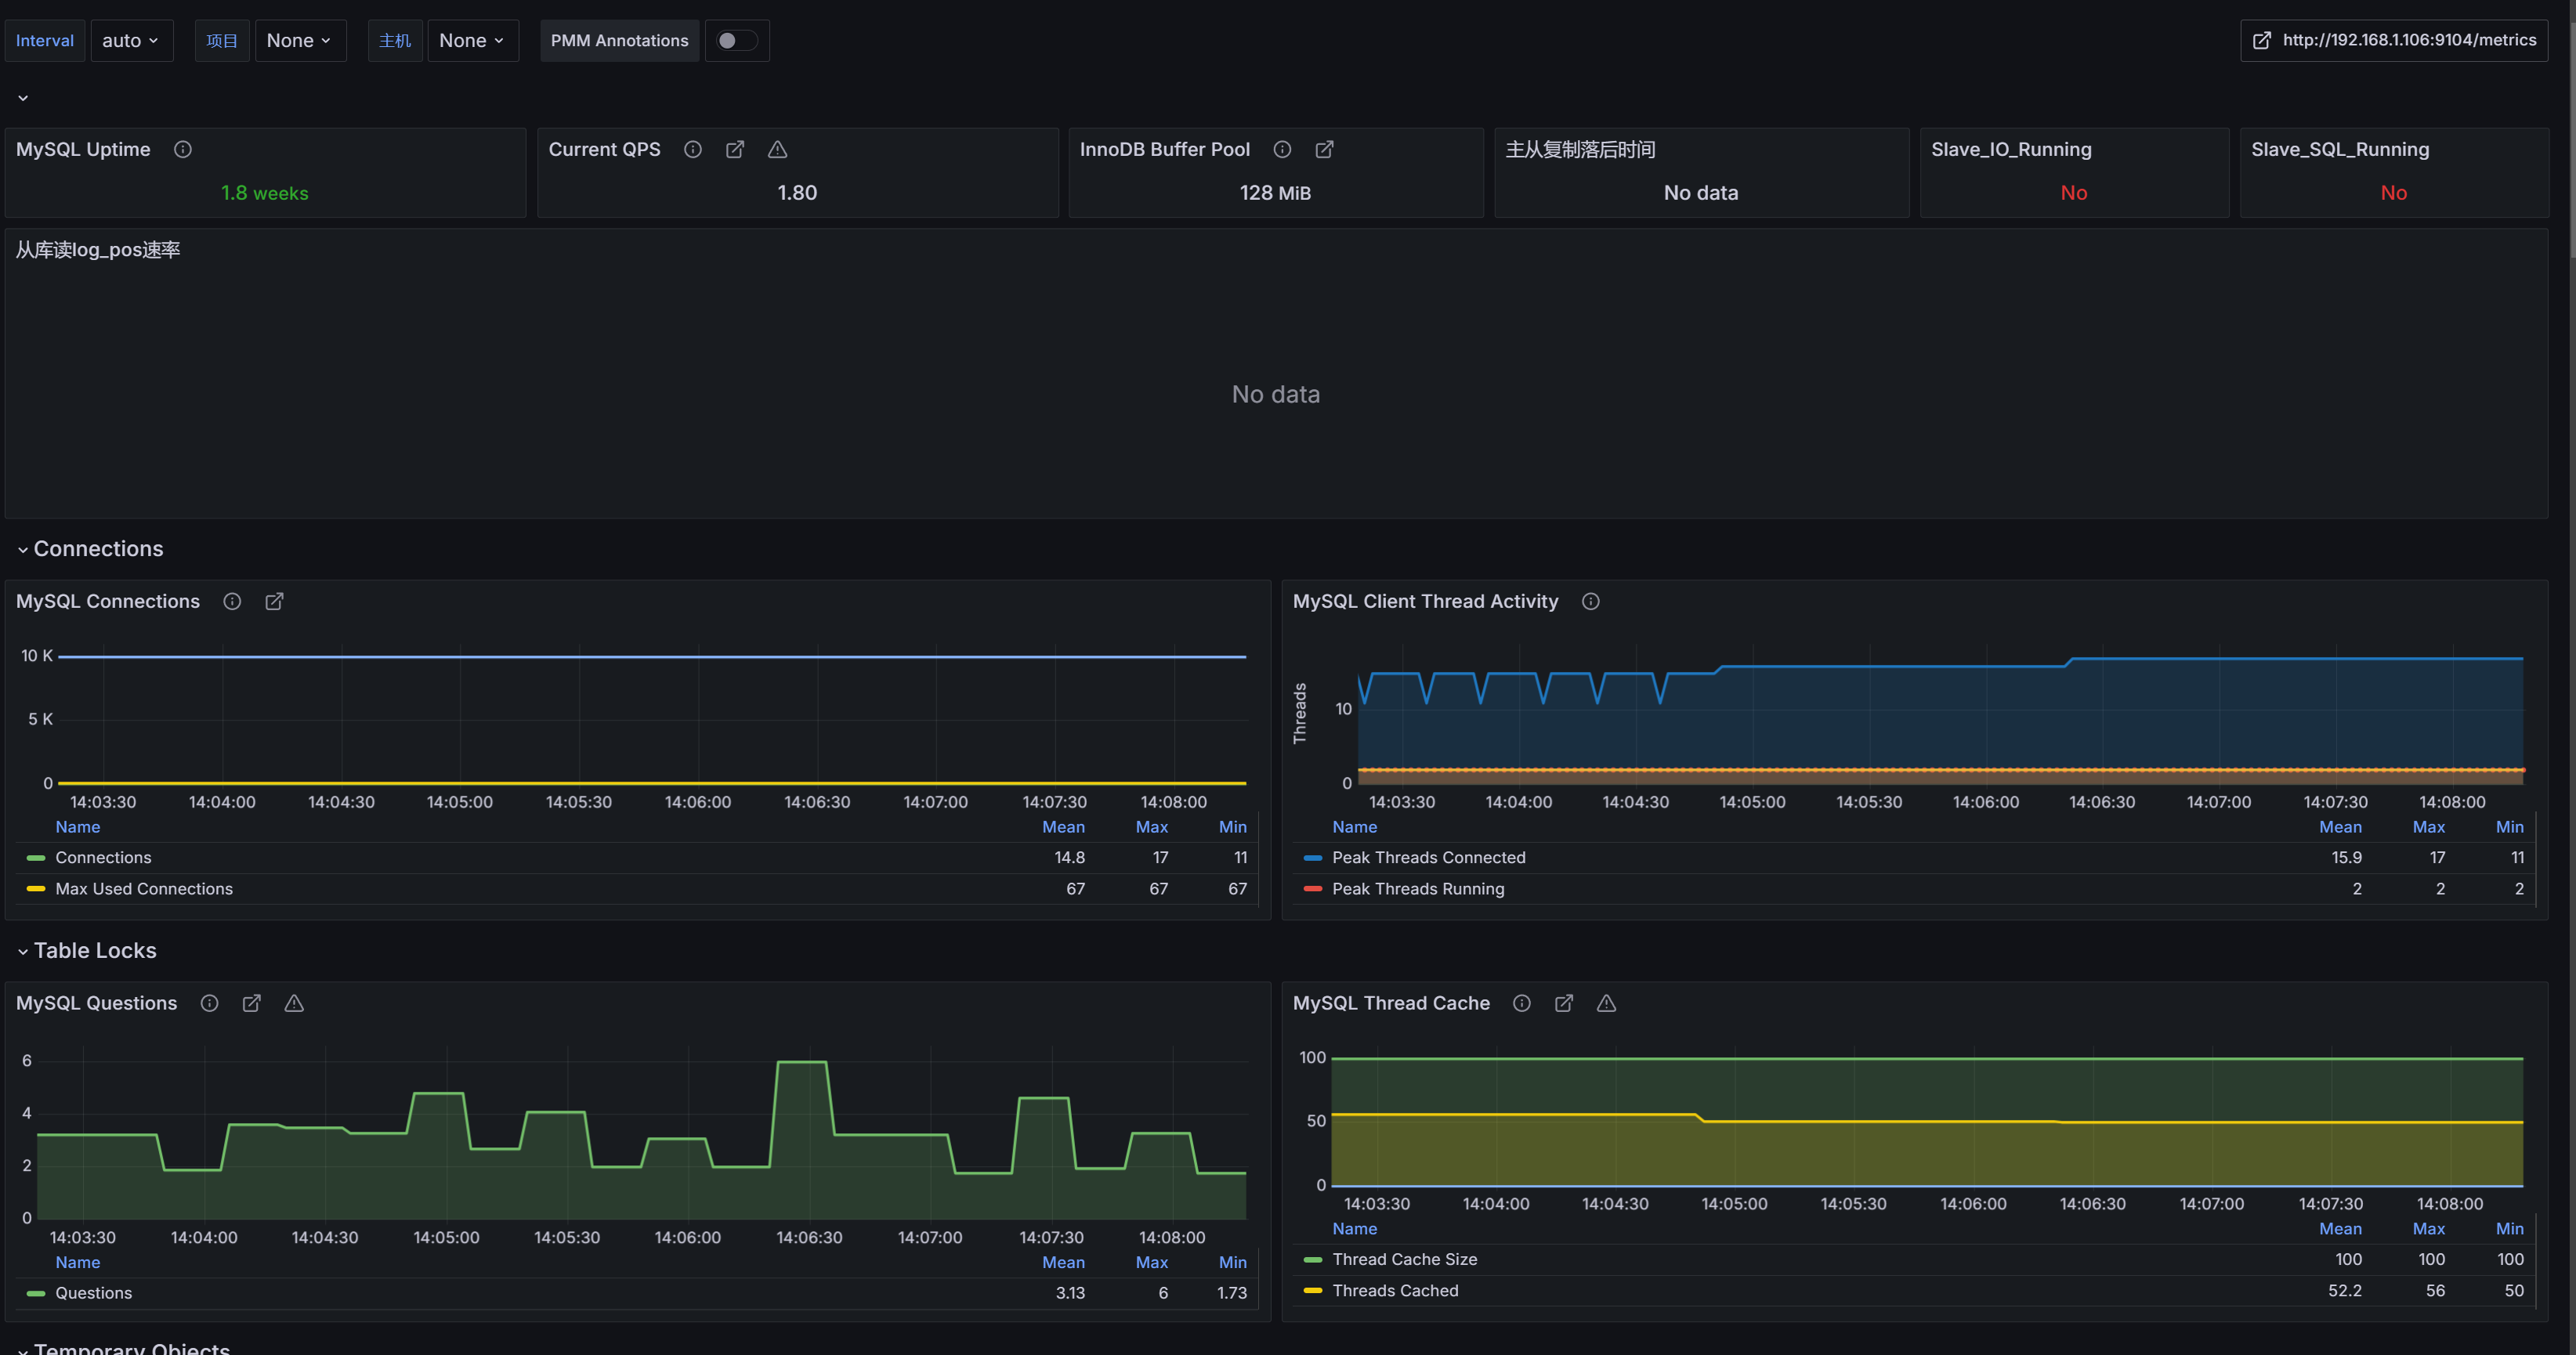Click Max Used Connections yellow swatch
Viewport: 2576px width, 1355px height.
[36, 889]
